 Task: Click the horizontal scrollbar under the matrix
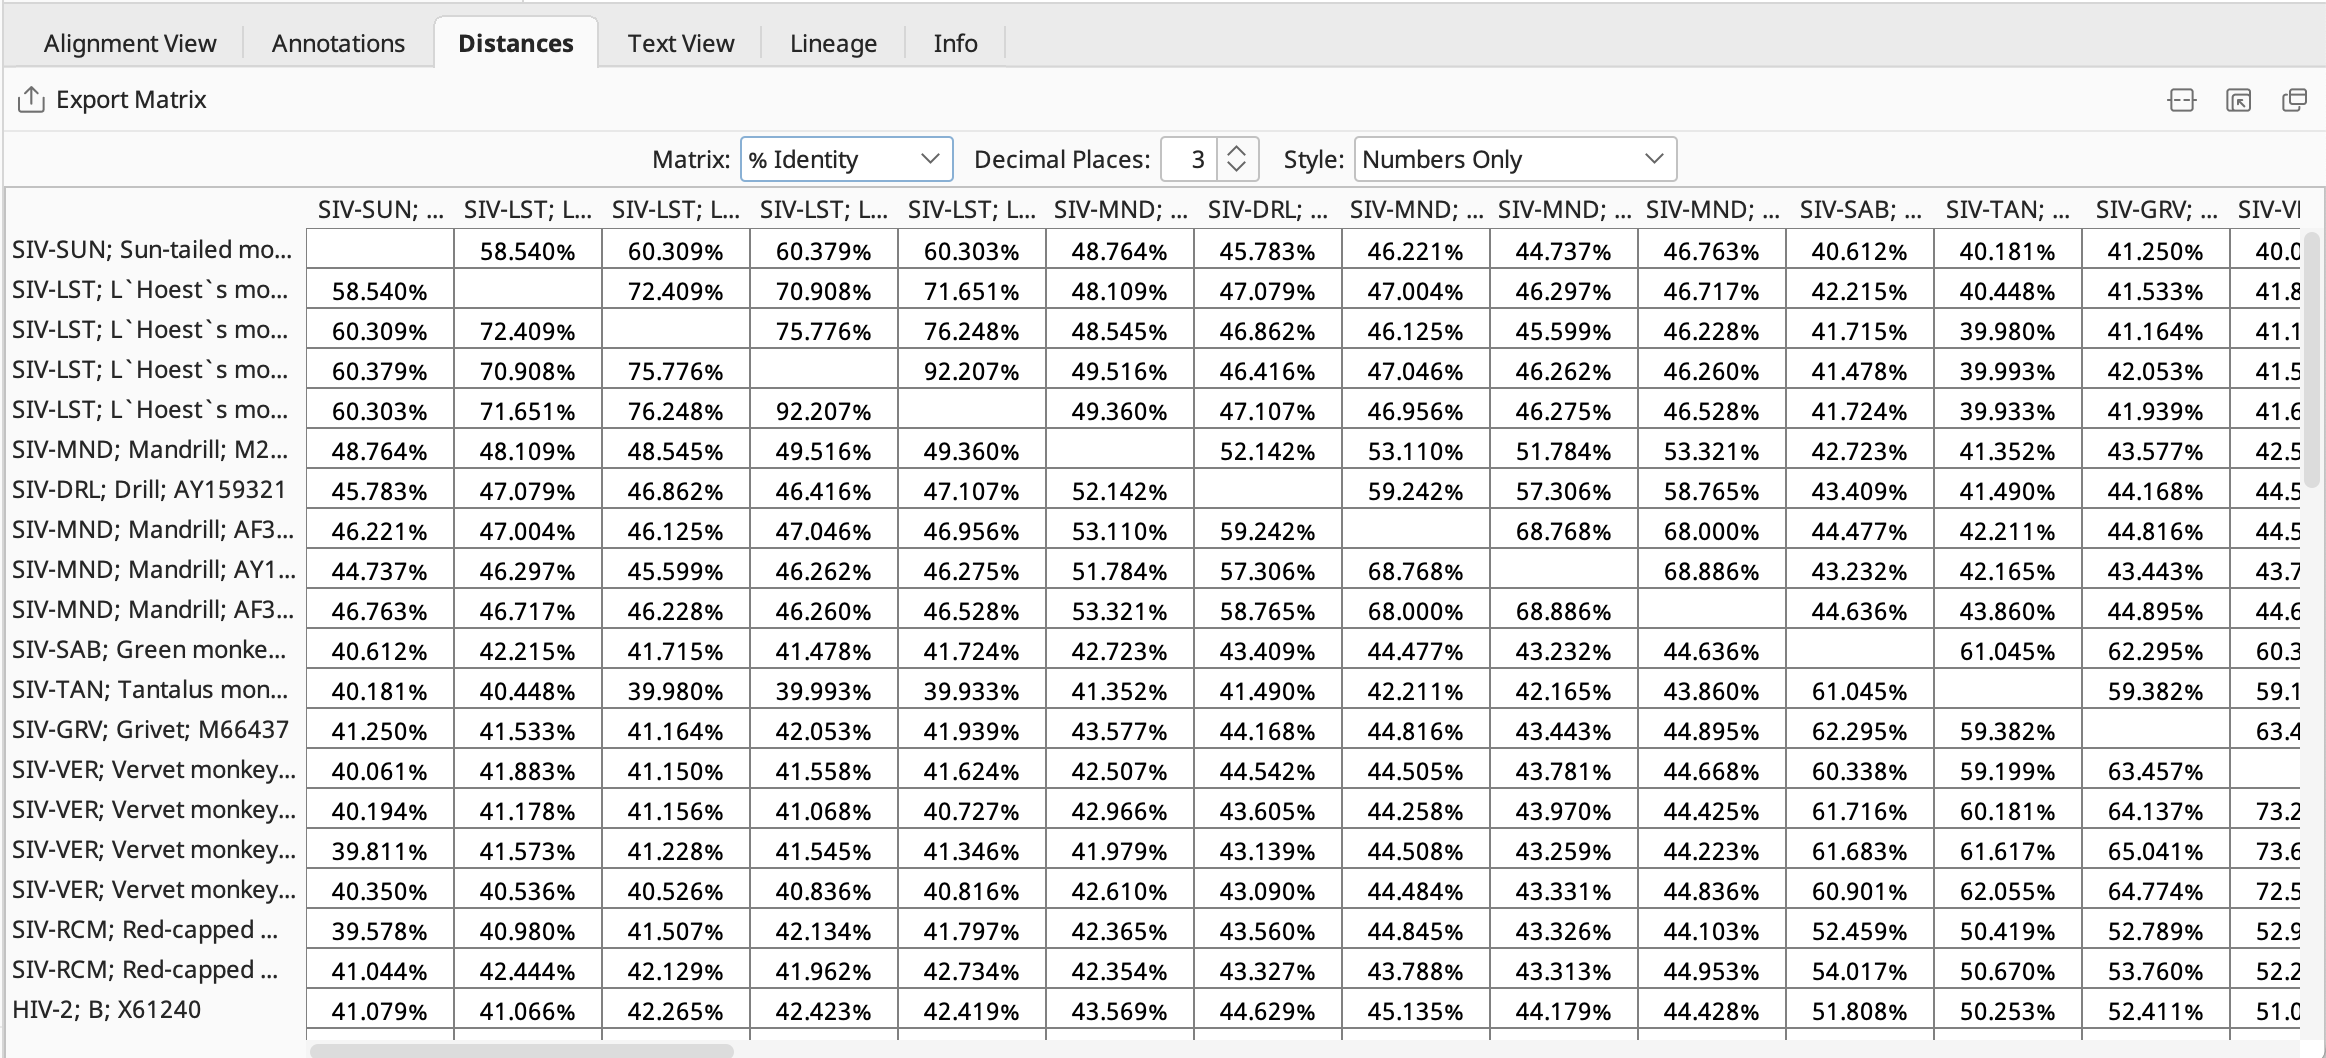[522, 1050]
